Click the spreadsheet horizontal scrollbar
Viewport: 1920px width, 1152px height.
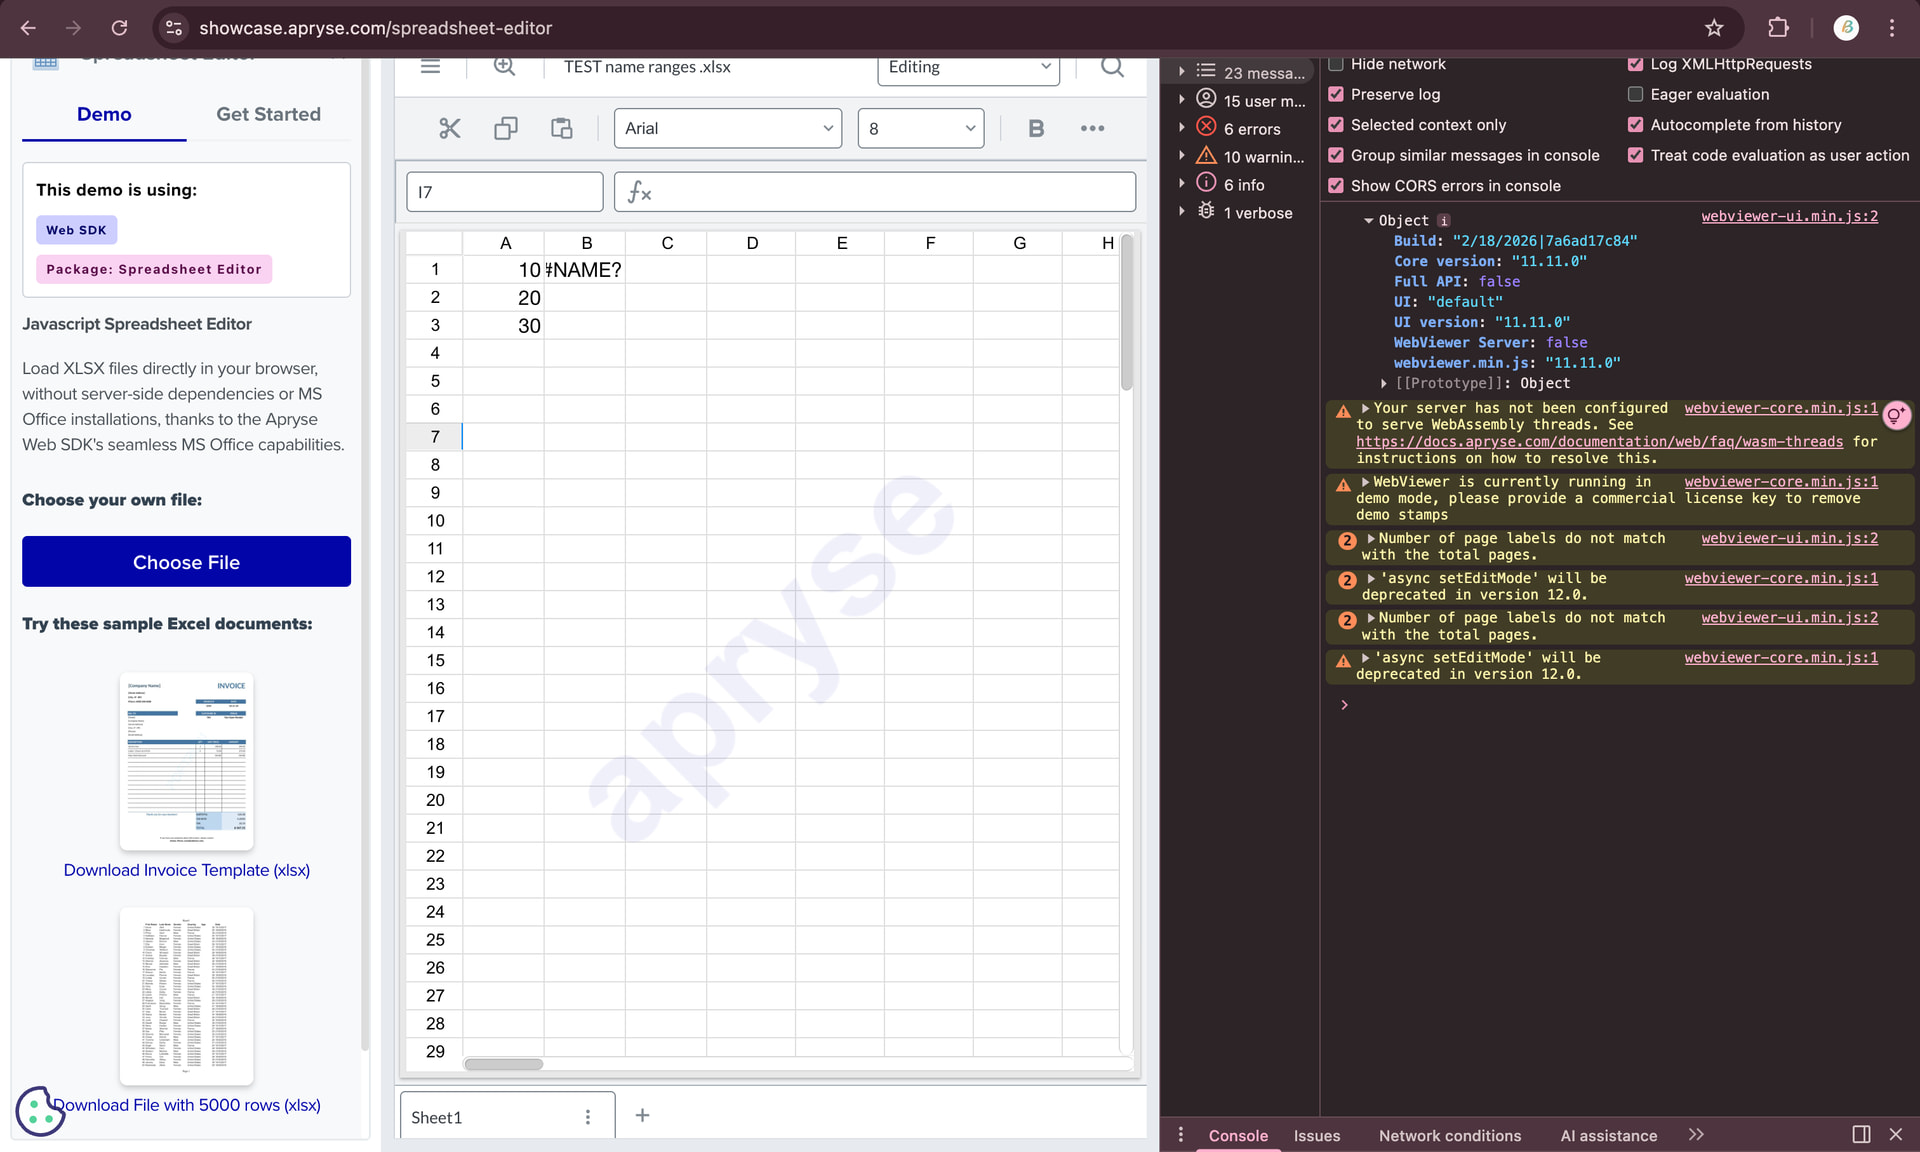(503, 1064)
